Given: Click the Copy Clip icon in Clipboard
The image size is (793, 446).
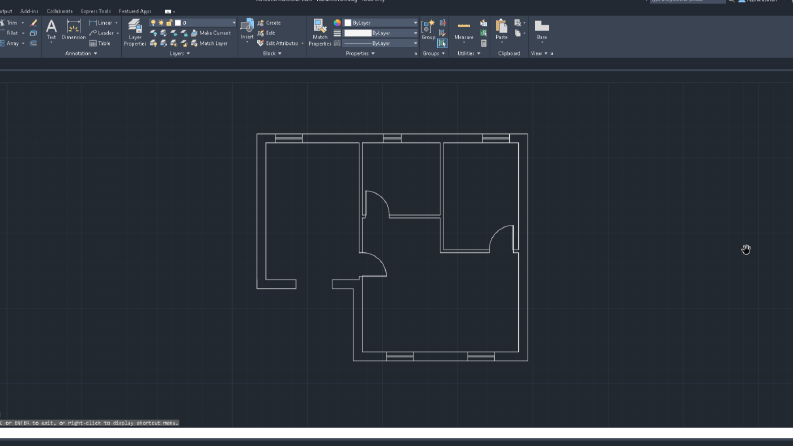Looking at the screenshot, I should coord(517,33).
